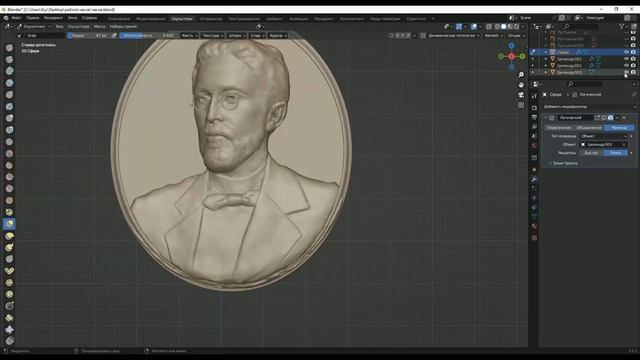Screen dimensions: 640x360
Task: Hide Сфера in viewport via eye icon
Action: [626, 52]
